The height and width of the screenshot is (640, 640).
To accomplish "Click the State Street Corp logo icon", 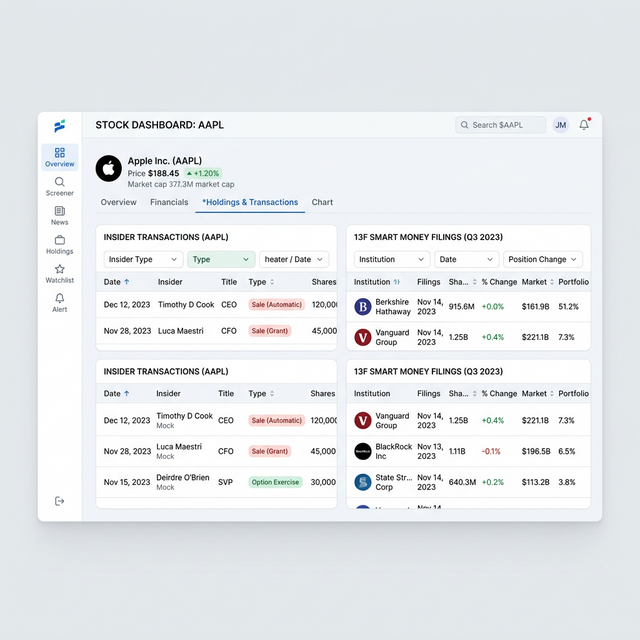I will coord(362,482).
